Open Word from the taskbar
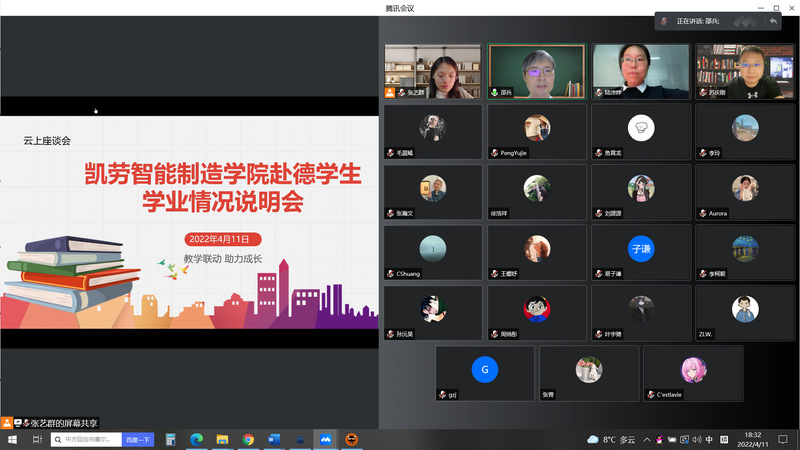Screen dimensions: 800x450 (273, 440)
